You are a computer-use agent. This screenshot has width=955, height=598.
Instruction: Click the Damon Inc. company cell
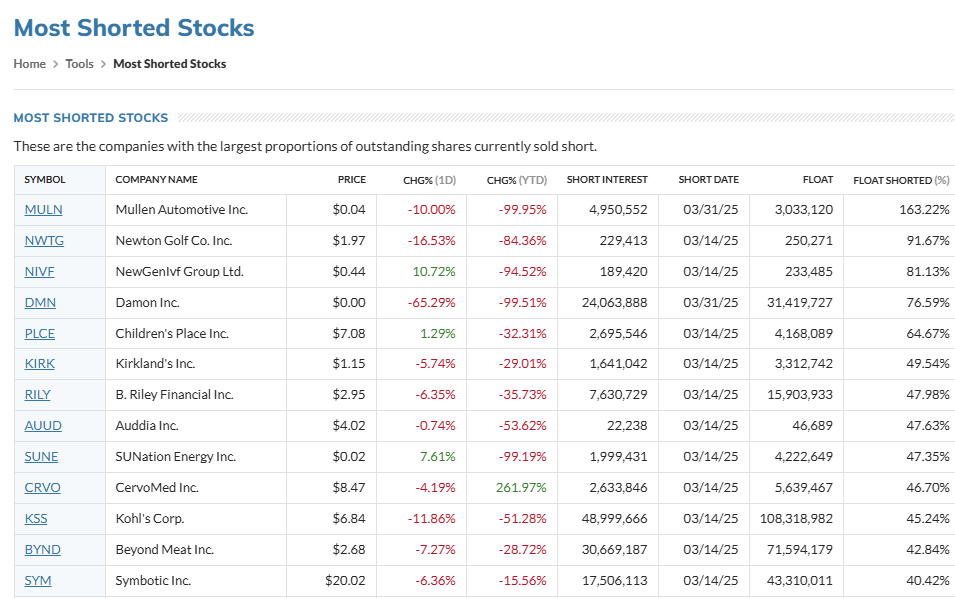click(x=147, y=303)
